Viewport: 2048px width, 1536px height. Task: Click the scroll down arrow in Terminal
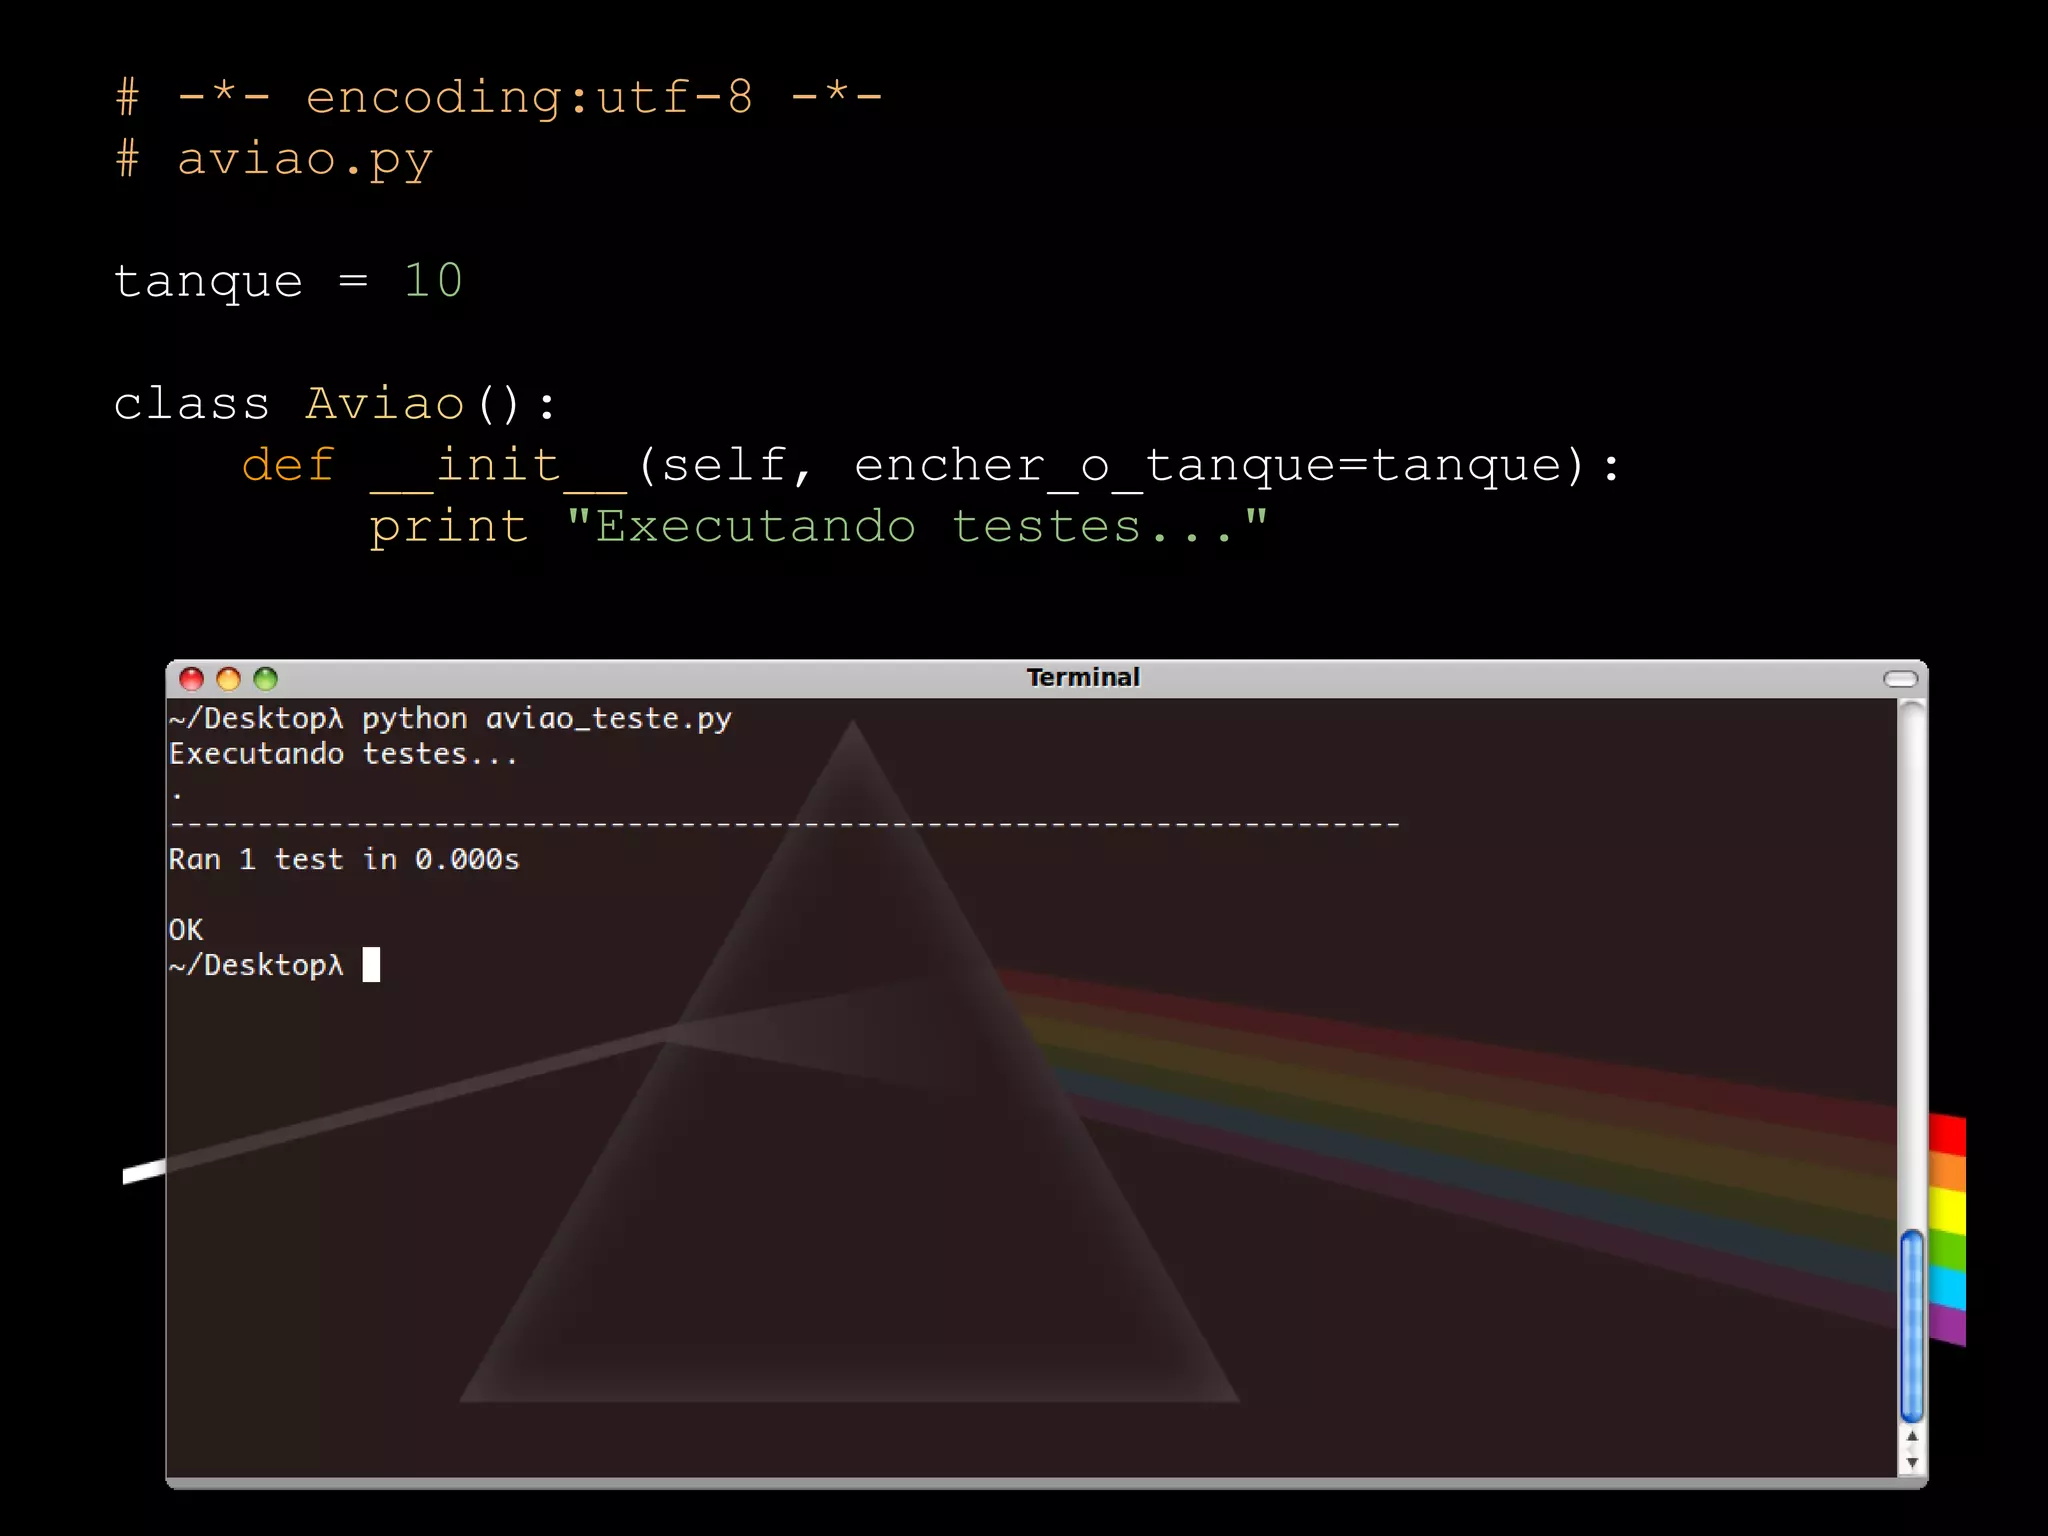[1912, 1462]
